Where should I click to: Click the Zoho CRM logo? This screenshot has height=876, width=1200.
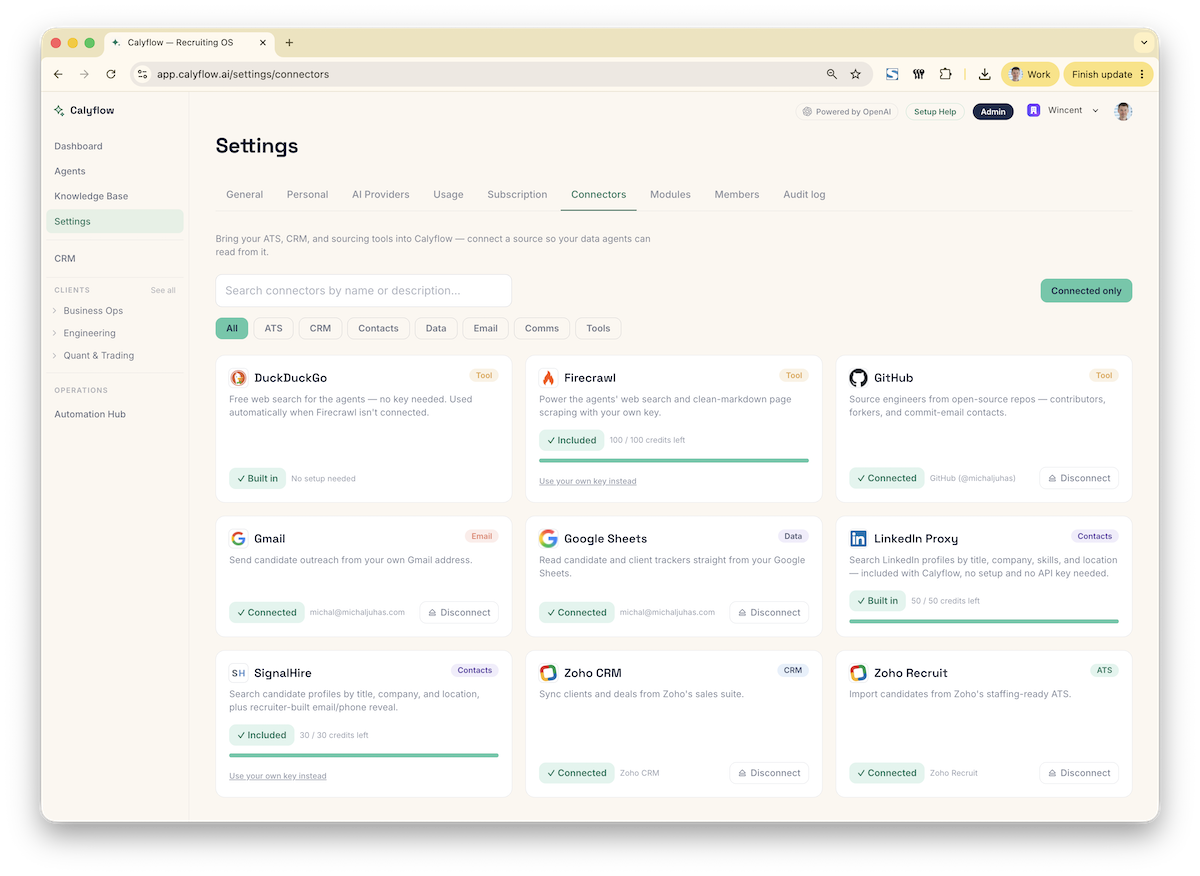(x=548, y=673)
